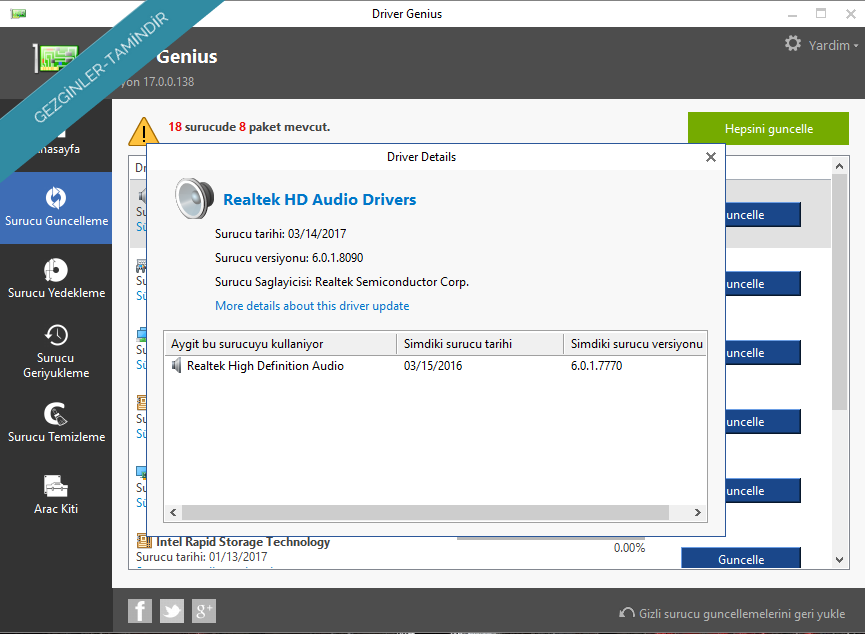Click the Surucu tarihi: 03/14/2017 text
Image resolution: width=865 pixels, height=634 pixels.
tap(280, 234)
